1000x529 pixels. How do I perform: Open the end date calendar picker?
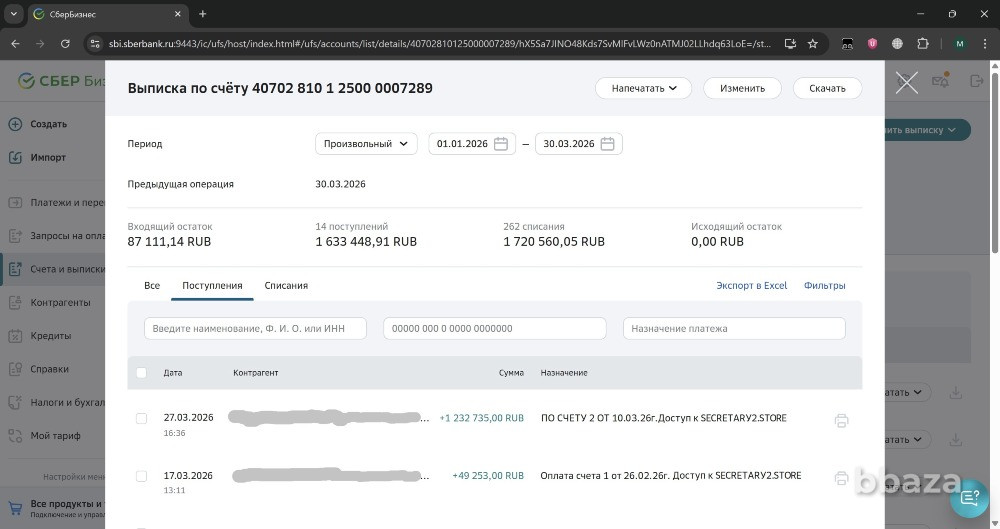coord(608,144)
